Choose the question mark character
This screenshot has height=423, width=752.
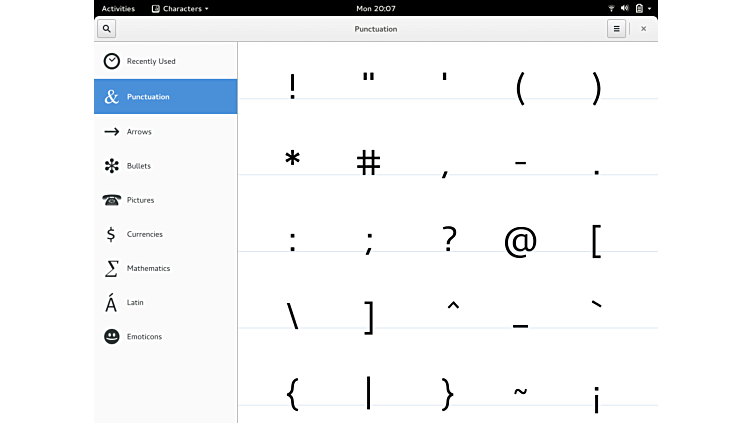pos(449,240)
